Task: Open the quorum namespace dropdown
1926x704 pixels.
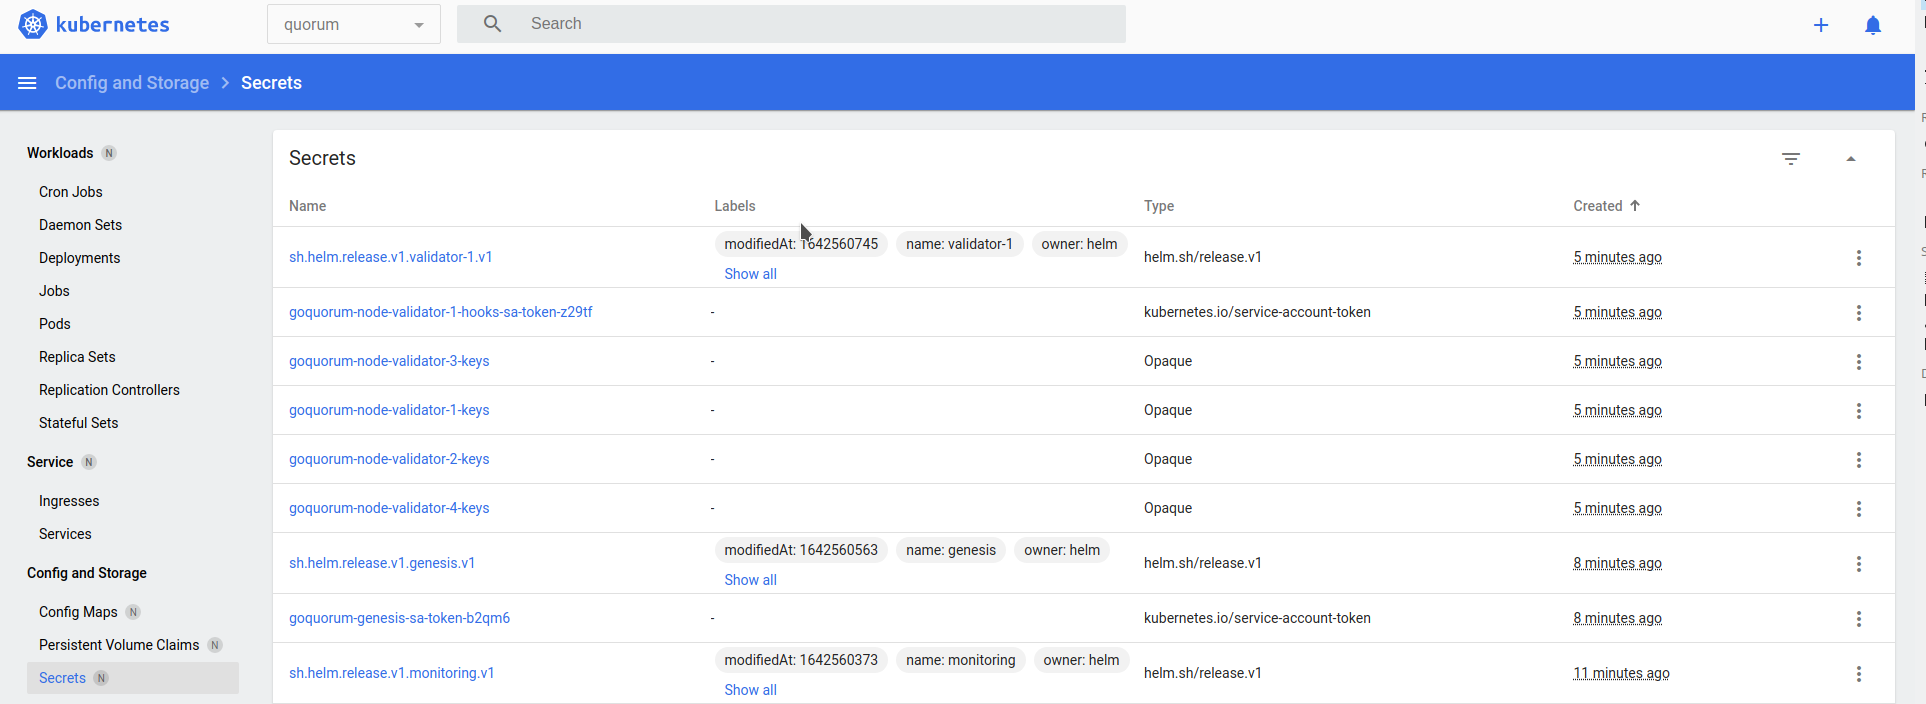Action: 353,25
